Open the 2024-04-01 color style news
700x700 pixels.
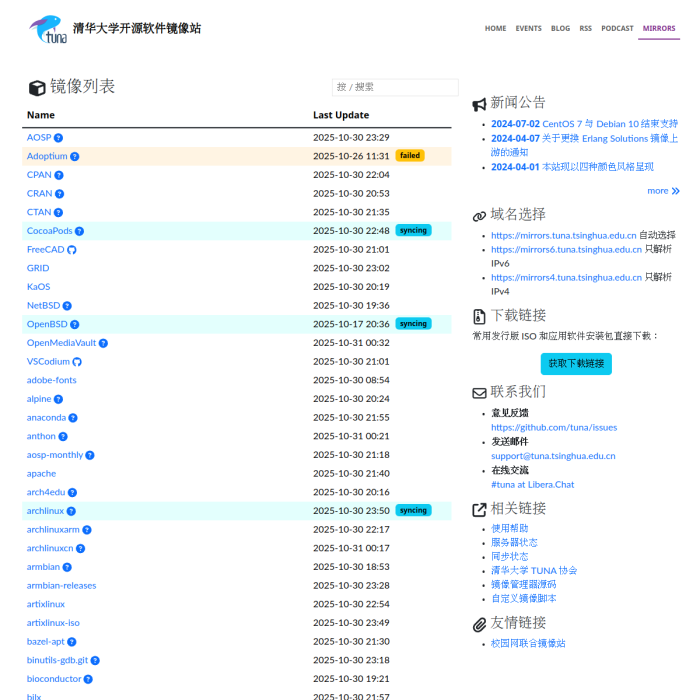click(x=572, y=167)
